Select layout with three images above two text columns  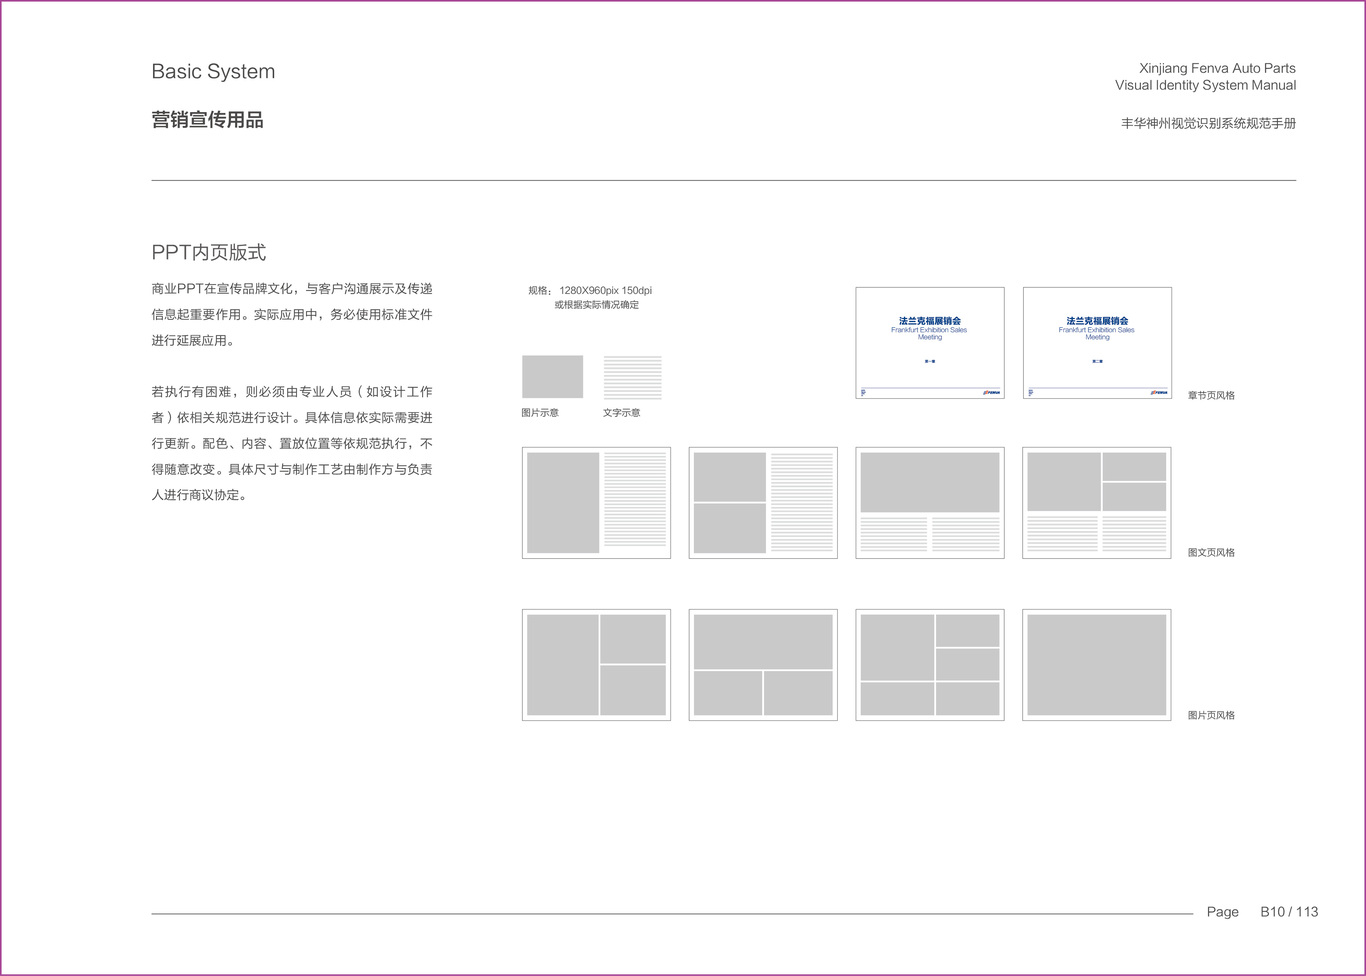(1097, 503)
